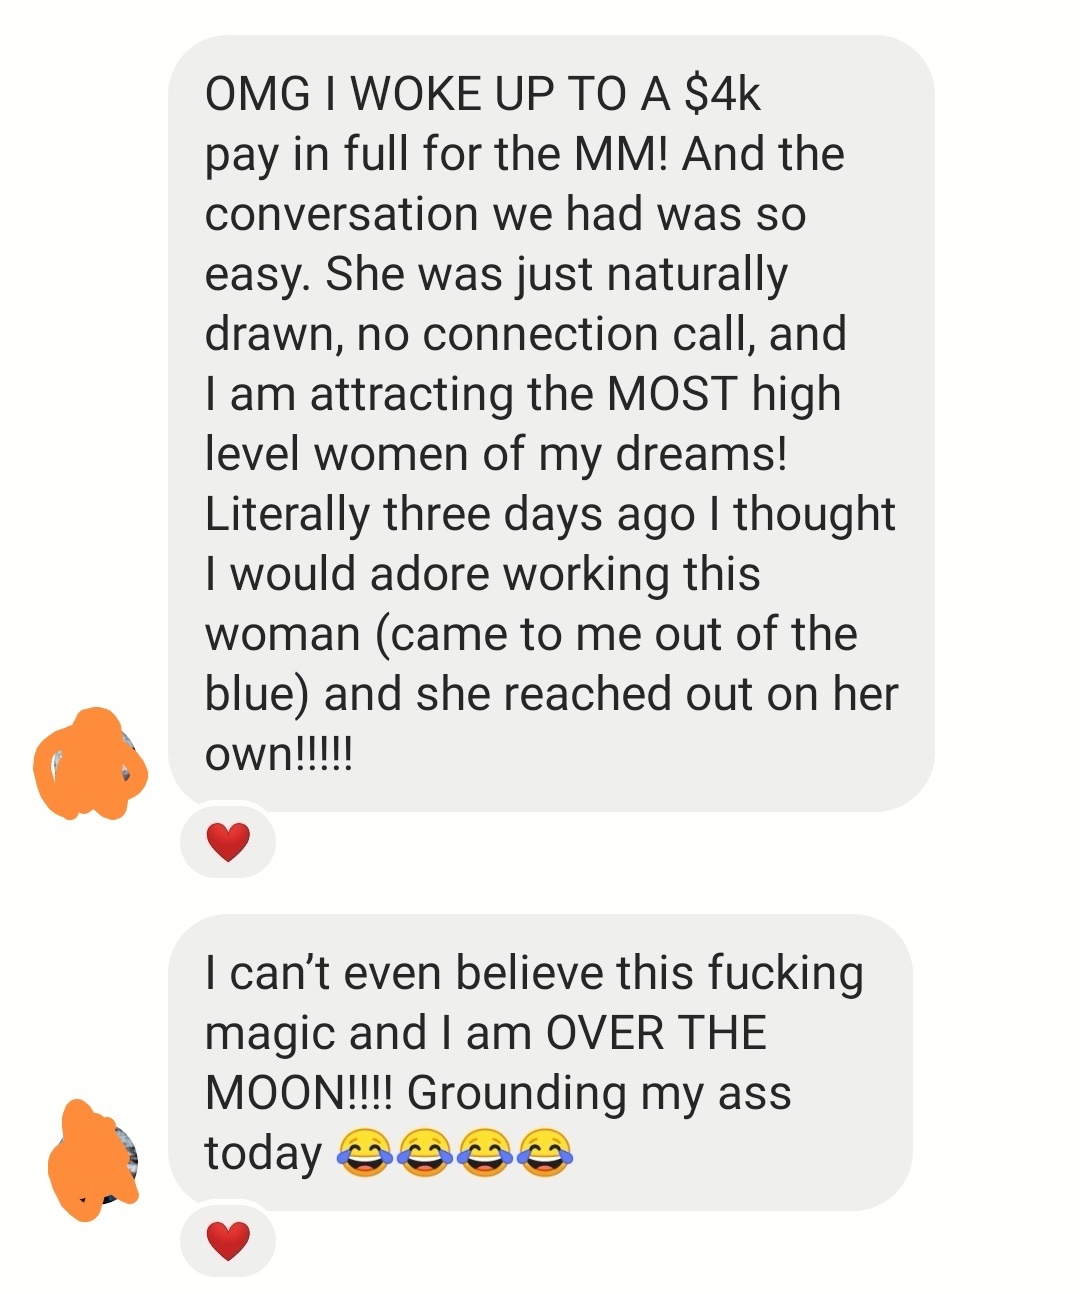This screenshot has width=1080, height=1294.
Task: Click the '$4k' text in the first message
Action: pos(723,94)
